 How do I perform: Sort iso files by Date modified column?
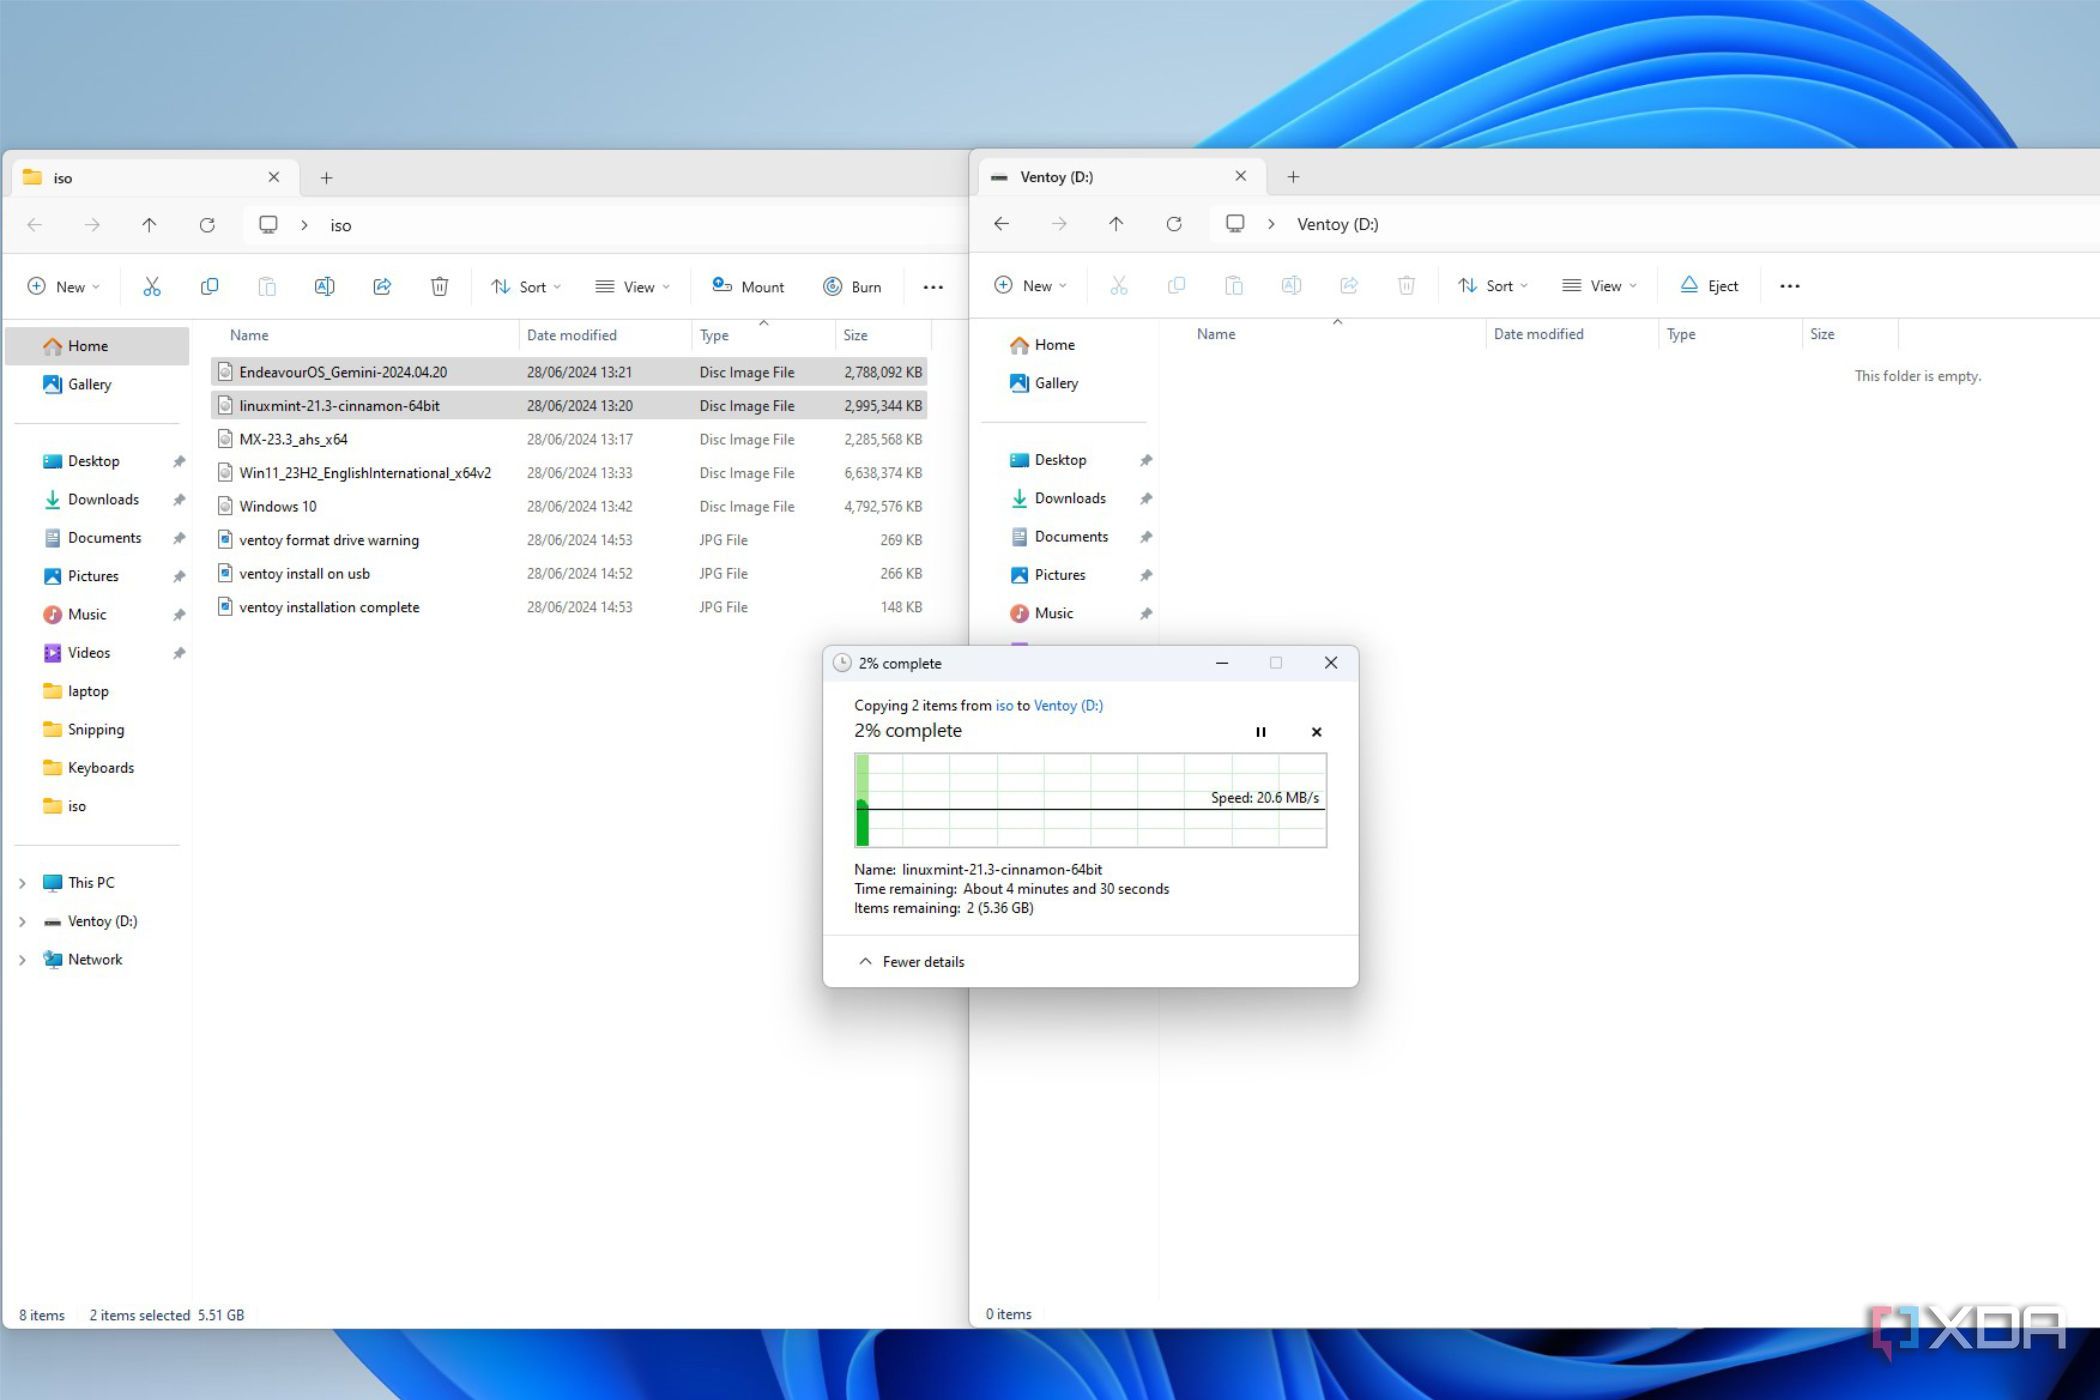(x=605, y=336)
